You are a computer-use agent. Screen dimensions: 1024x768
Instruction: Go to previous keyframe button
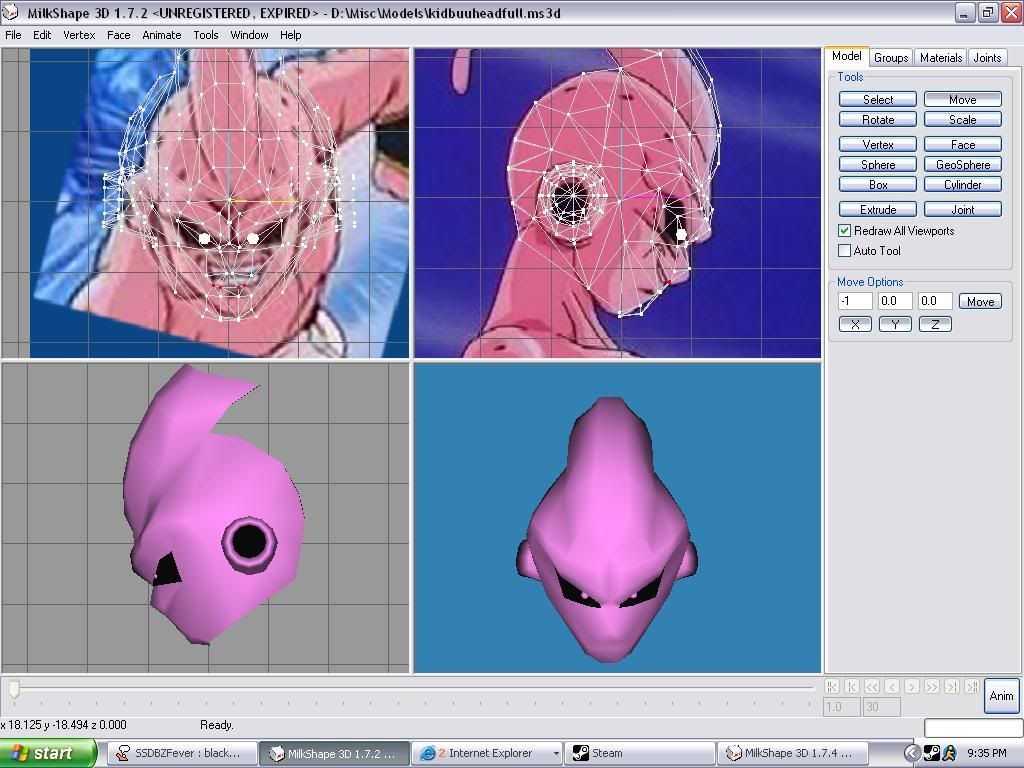[852, 686]
